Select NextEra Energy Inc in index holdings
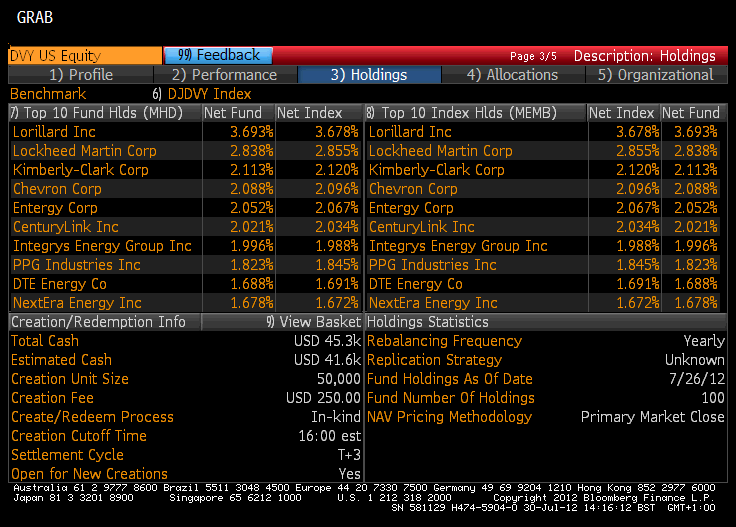Screen dimensions: 736x527 click(433, 303)
